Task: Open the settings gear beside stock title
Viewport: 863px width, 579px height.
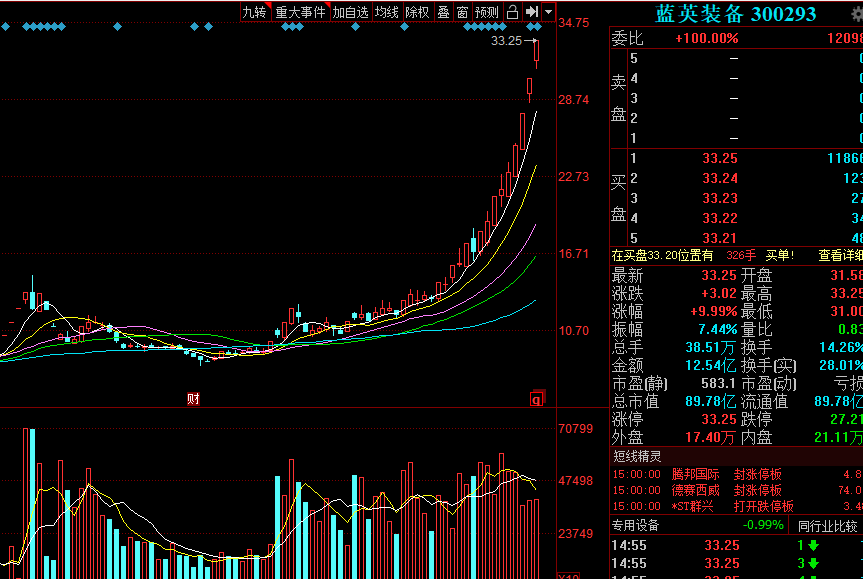Action: coord(855,13)
